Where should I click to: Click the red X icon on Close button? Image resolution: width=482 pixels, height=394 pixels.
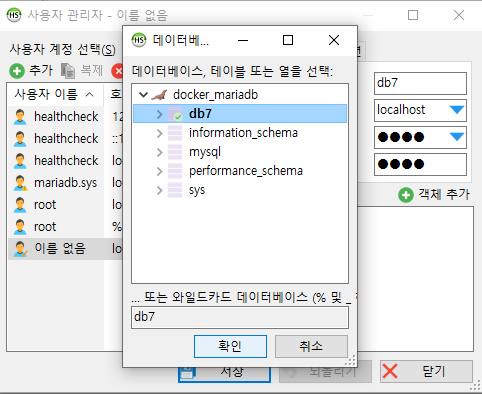(390, 371)
